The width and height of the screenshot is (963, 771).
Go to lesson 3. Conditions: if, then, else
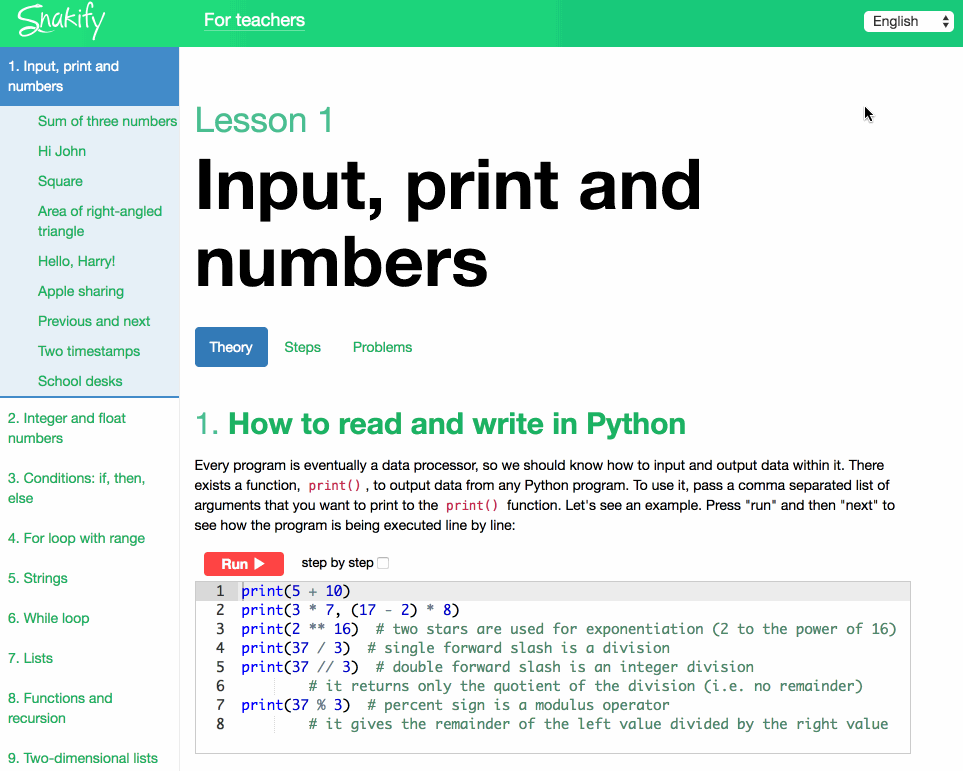77,488
